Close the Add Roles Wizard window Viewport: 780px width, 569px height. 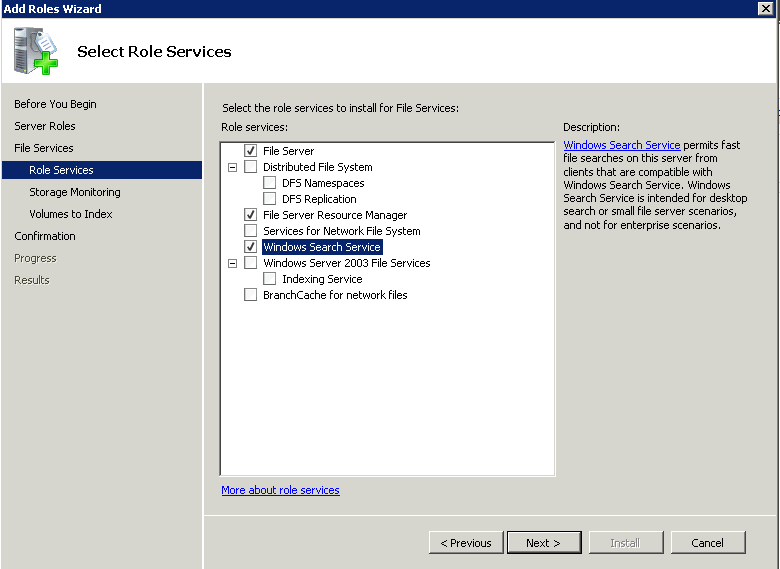pyautogui.click(x=766, y=8)
